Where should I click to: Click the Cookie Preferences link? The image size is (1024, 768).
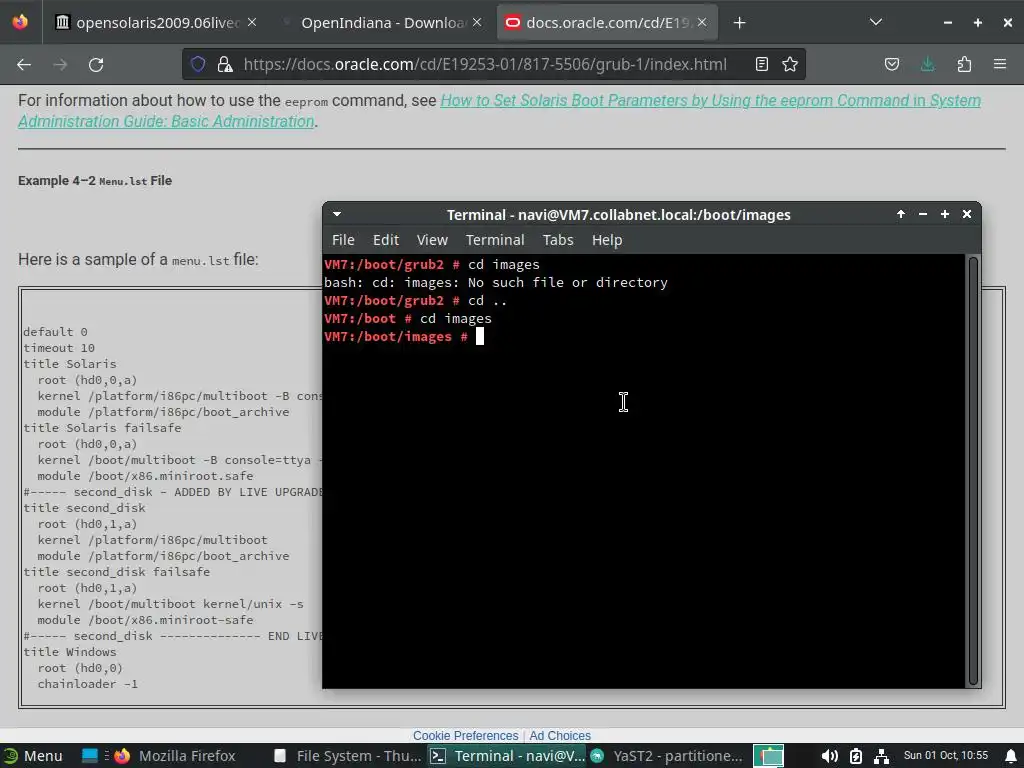465,735
